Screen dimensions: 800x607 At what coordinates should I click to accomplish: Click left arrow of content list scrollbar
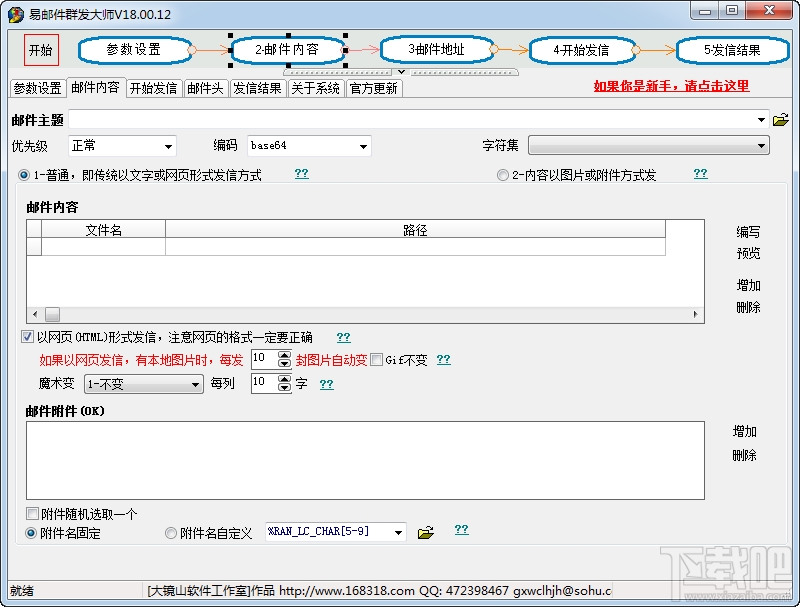[35, 314]
